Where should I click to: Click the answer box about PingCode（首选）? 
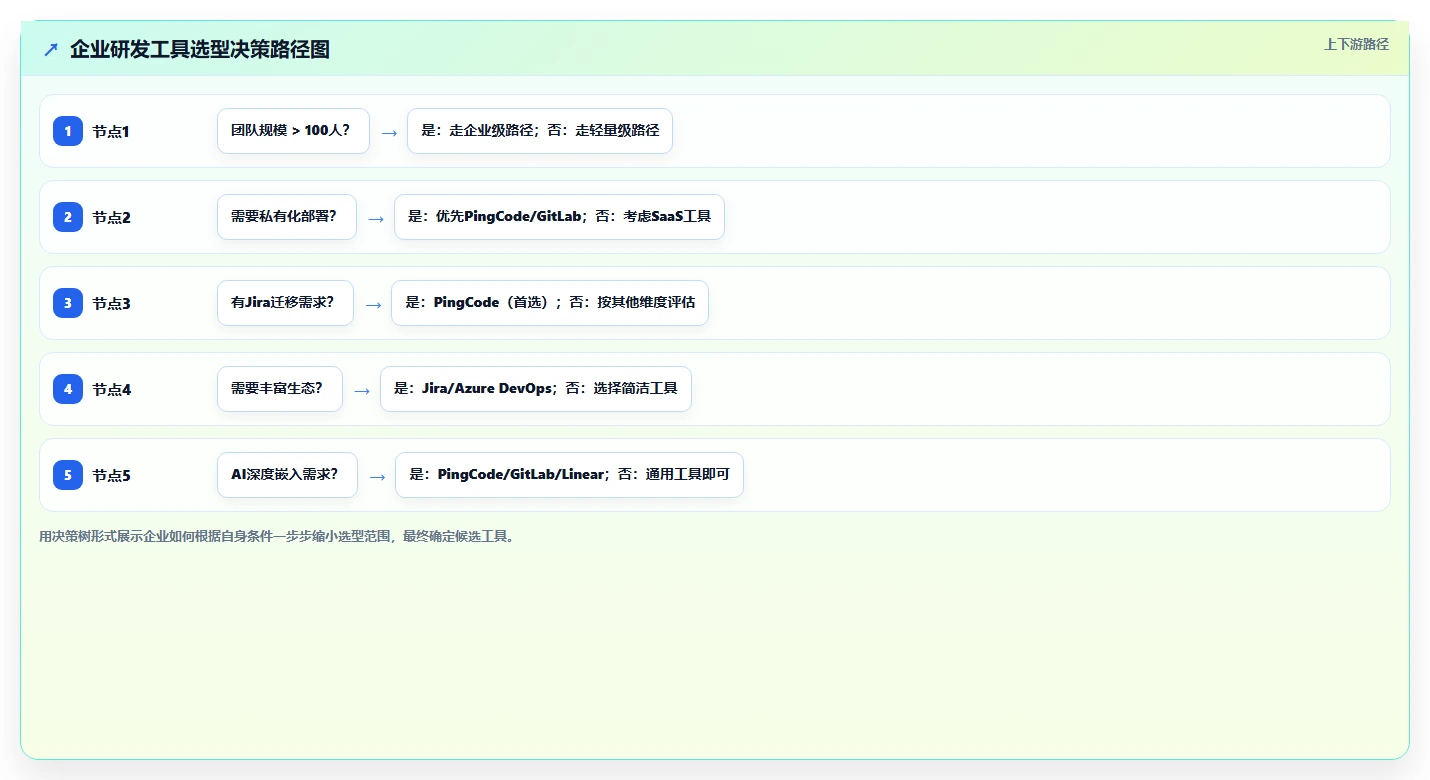click(x=550, y=303)
